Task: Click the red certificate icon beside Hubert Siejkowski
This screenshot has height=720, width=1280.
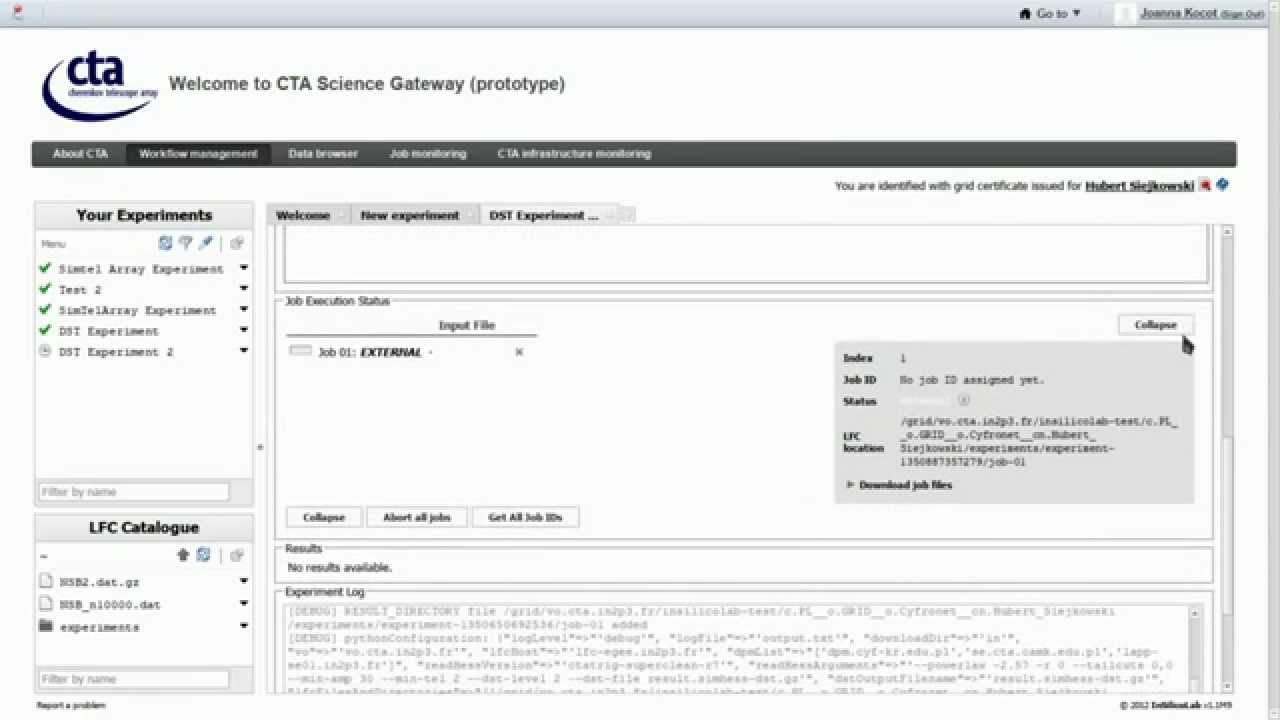Action: click(1205, 185)
